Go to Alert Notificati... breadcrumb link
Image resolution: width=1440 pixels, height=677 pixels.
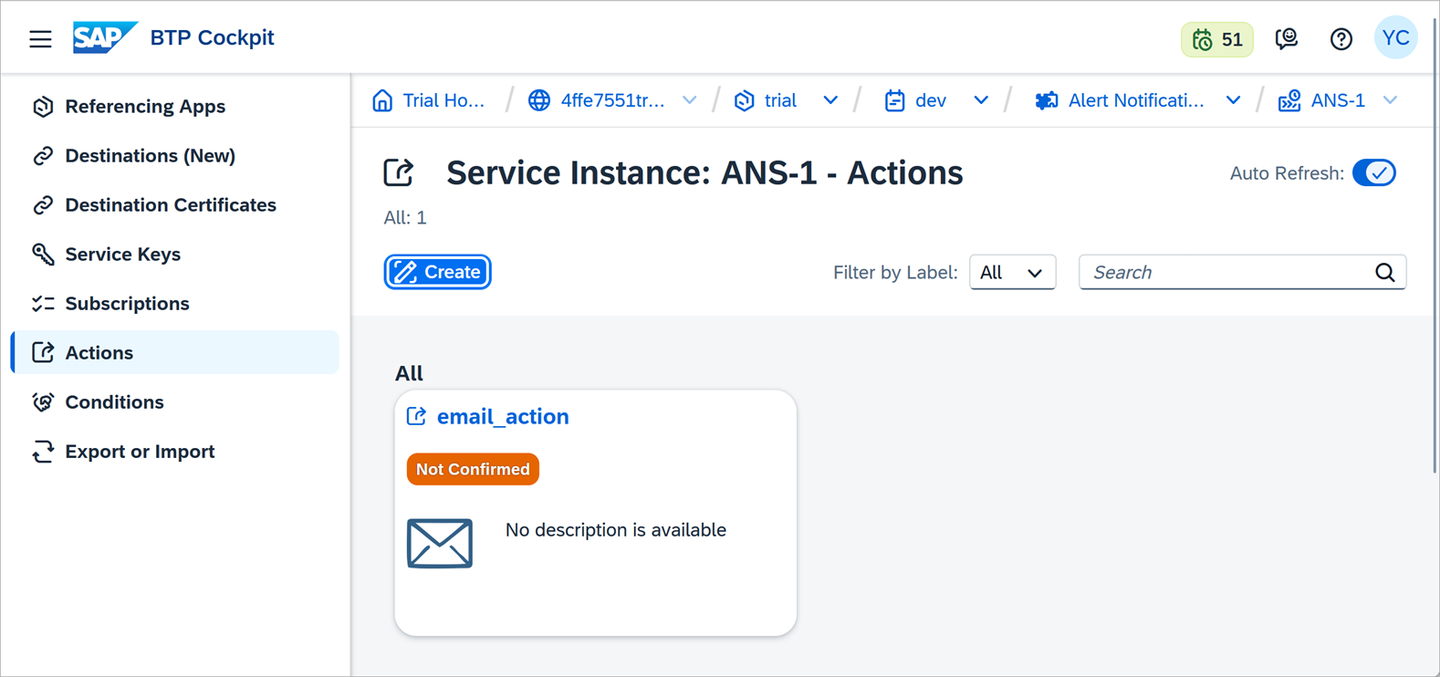tap(1137, 100)
